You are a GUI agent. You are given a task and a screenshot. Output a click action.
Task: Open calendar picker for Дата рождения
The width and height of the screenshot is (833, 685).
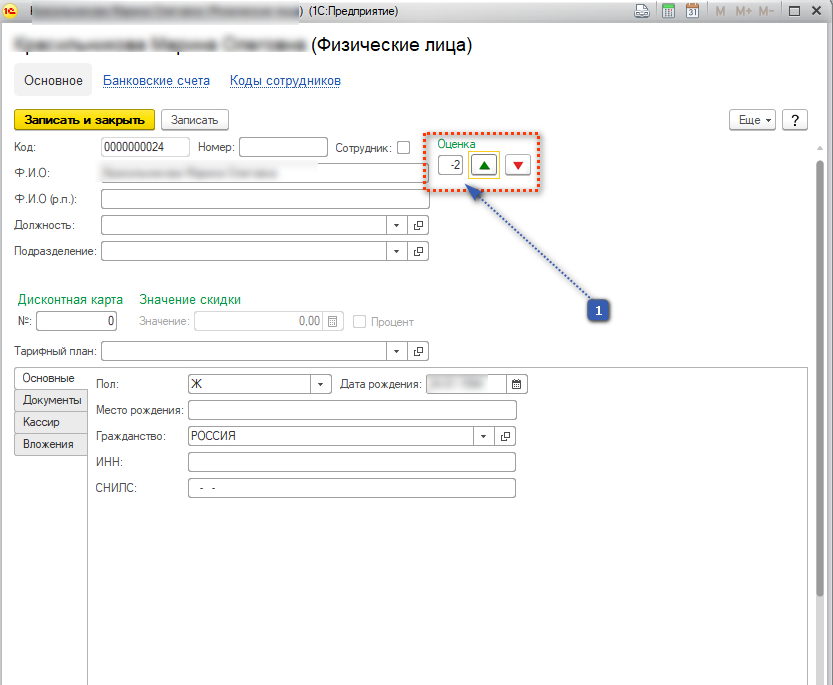pos(516,384)
